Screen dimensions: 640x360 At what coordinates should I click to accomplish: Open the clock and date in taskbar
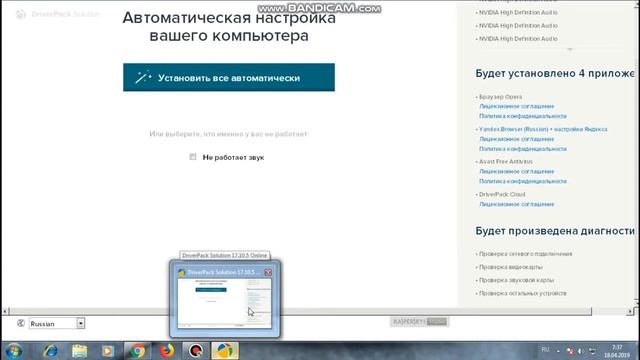point(617,351)
